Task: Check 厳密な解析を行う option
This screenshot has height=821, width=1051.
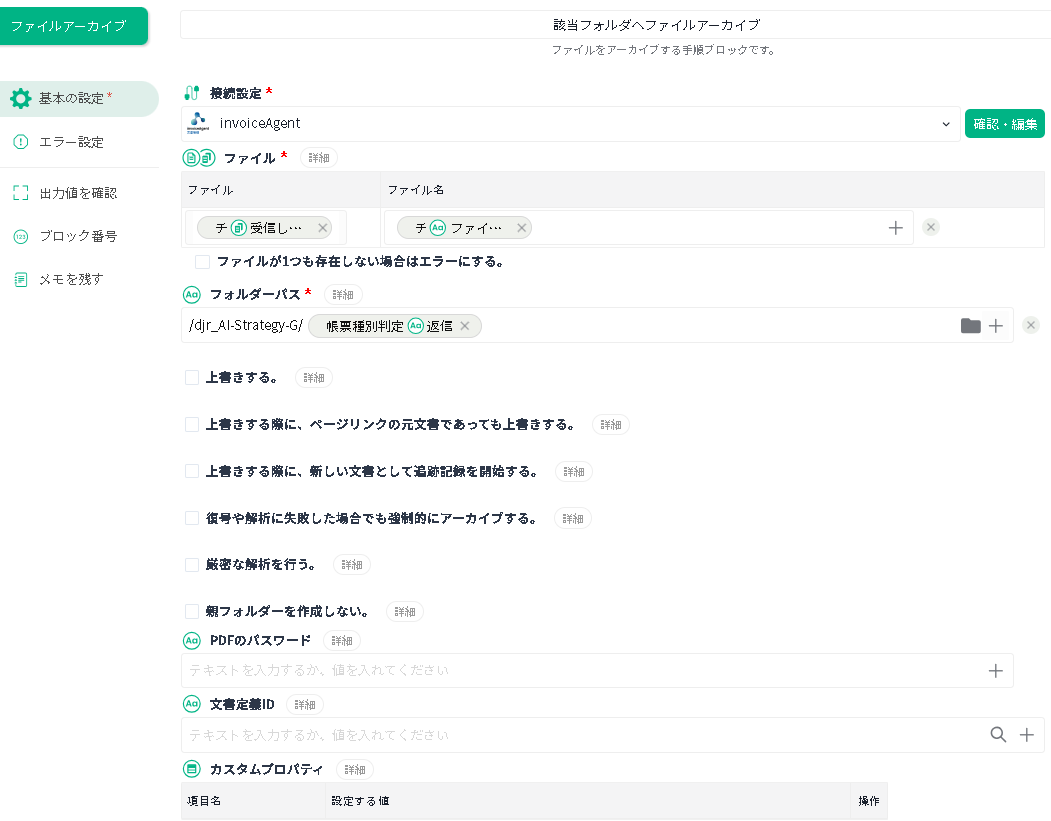Action: pos(192,565)
